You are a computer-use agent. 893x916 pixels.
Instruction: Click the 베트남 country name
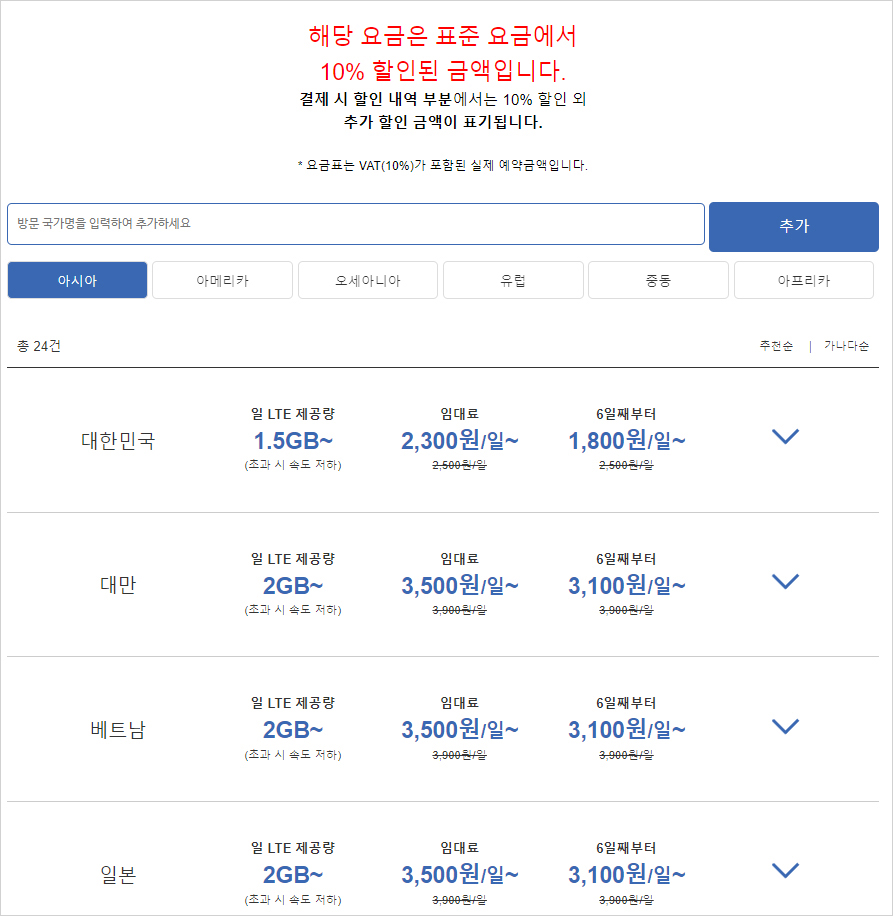tap(118, 730)
